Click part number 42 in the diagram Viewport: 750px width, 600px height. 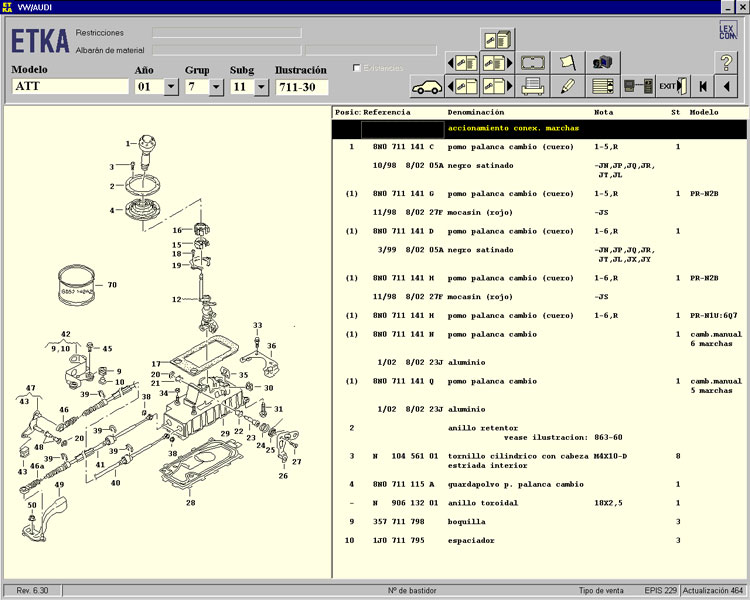66,334
